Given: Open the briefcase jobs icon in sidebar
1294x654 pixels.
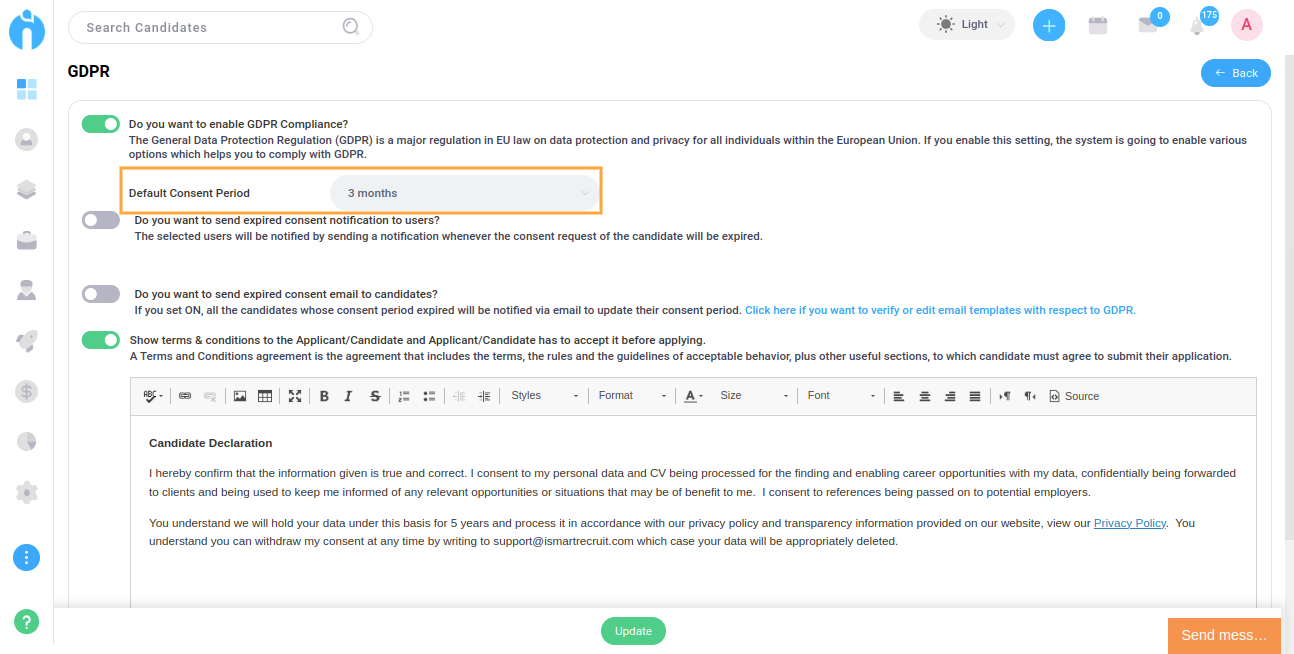Looking at the screenshot, I should (27, 240).
